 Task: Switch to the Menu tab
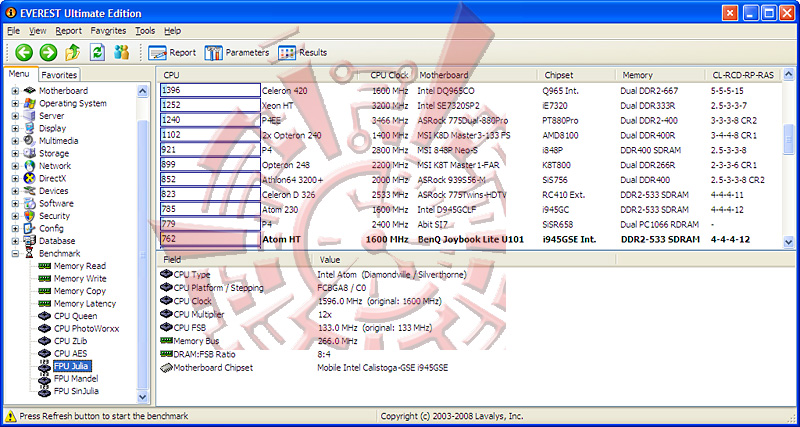coord(19,74)
